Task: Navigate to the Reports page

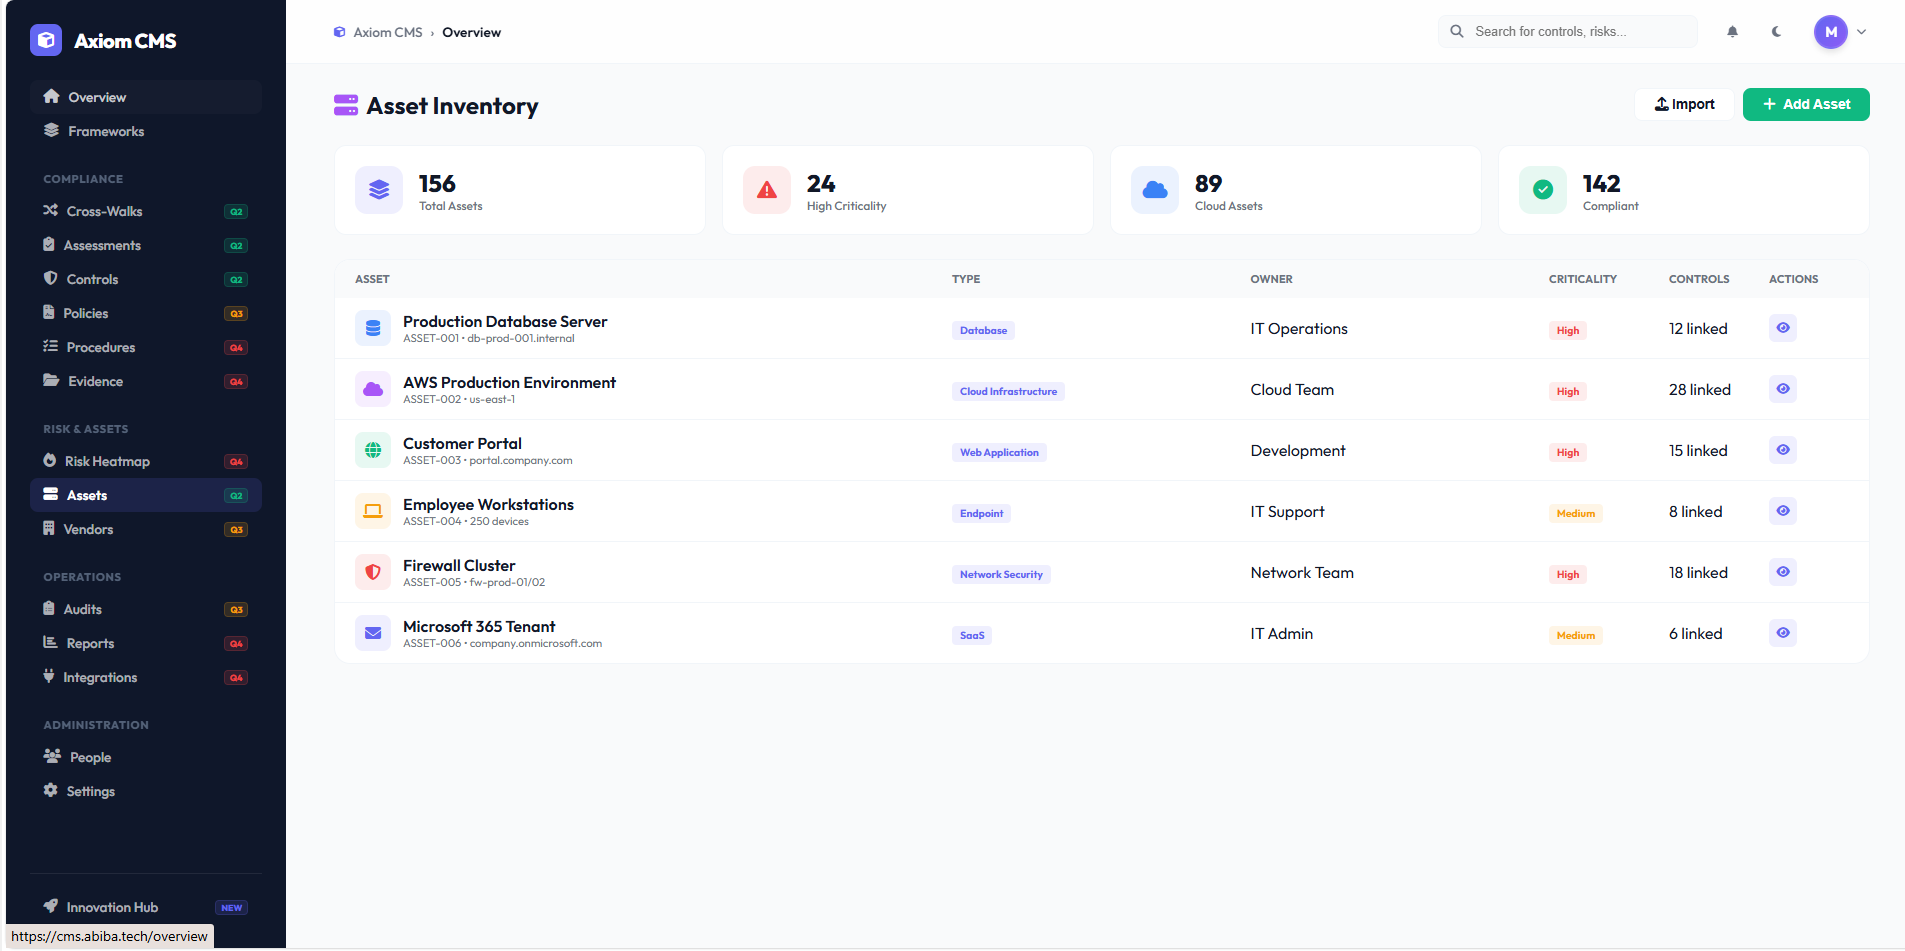Action: tap(89, 643)
